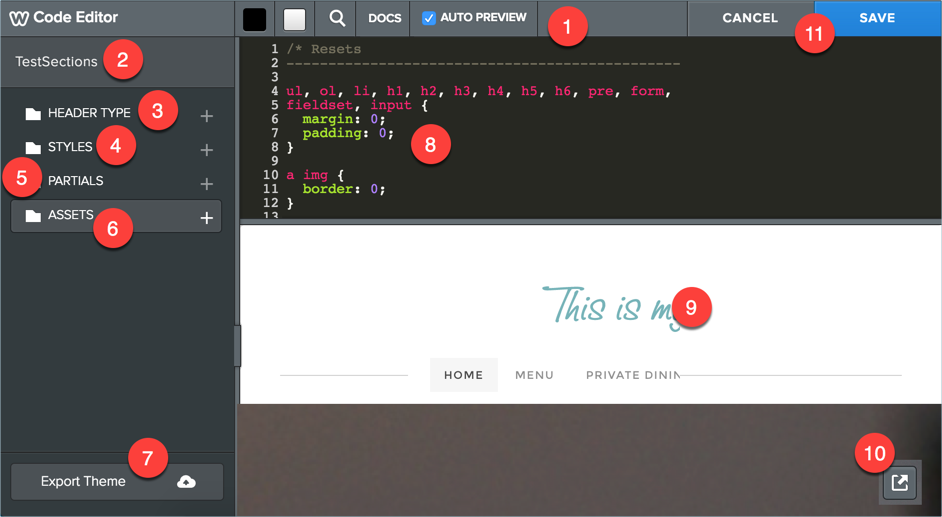Click the blue SAVE button

877,18
